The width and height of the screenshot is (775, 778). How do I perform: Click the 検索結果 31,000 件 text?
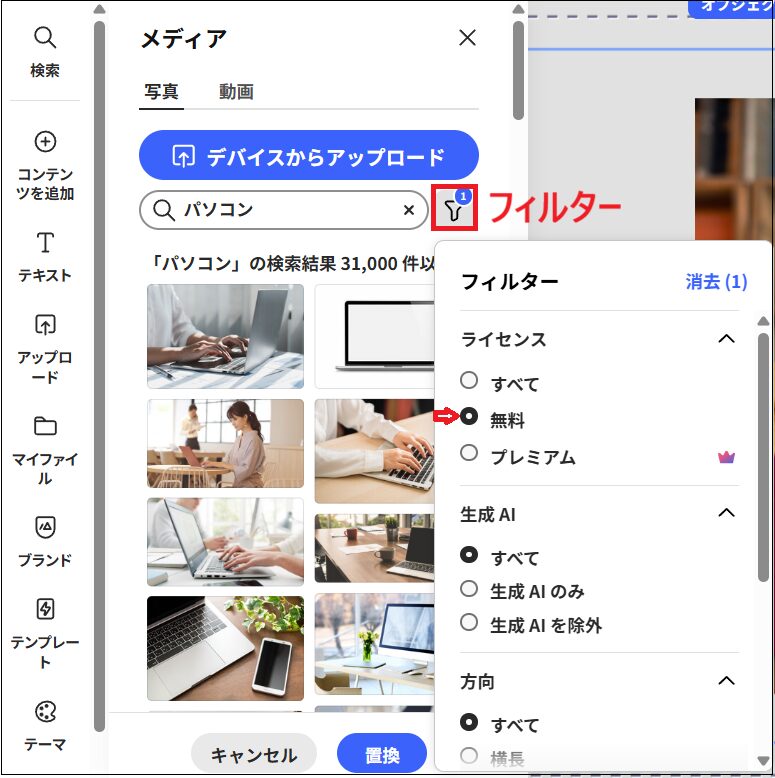(294, 263)
